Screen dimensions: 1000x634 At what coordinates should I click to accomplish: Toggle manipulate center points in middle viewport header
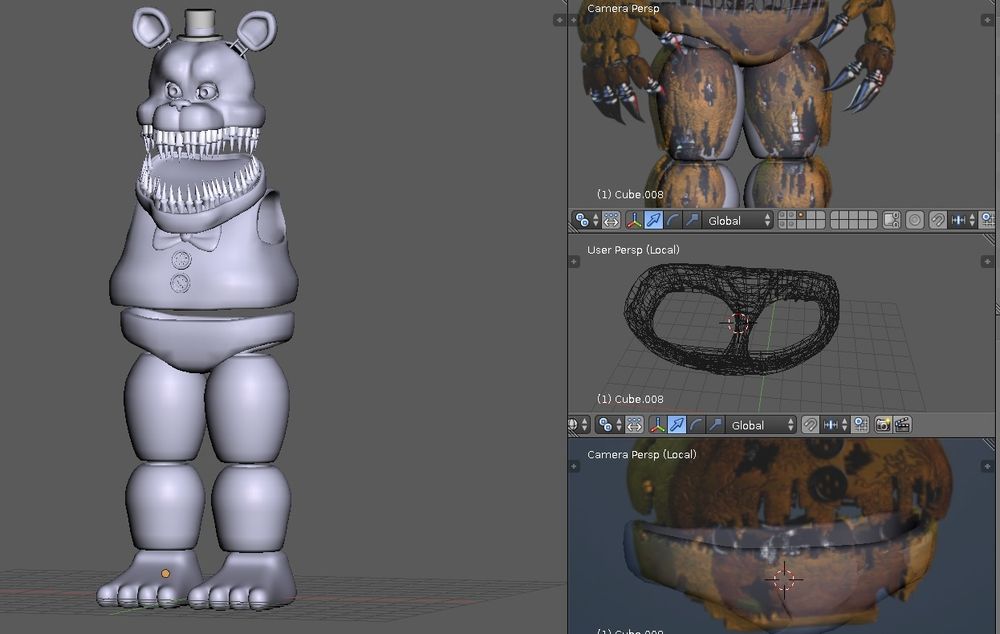[634, 424]
